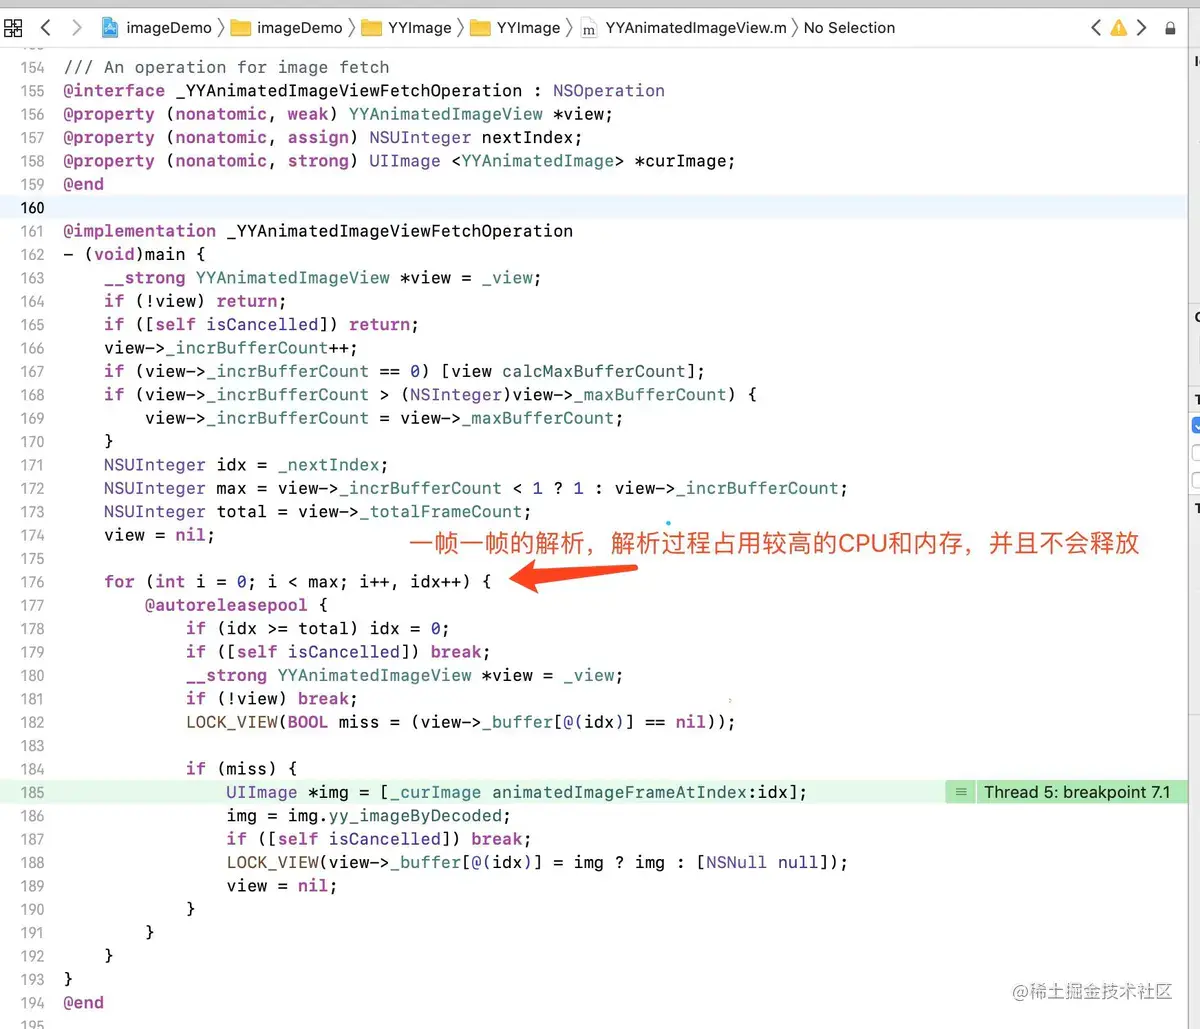The width and height of the screenshot is (1200, 1029).
Task: Click line number 162 in gutter
Action: pos(33,255)
